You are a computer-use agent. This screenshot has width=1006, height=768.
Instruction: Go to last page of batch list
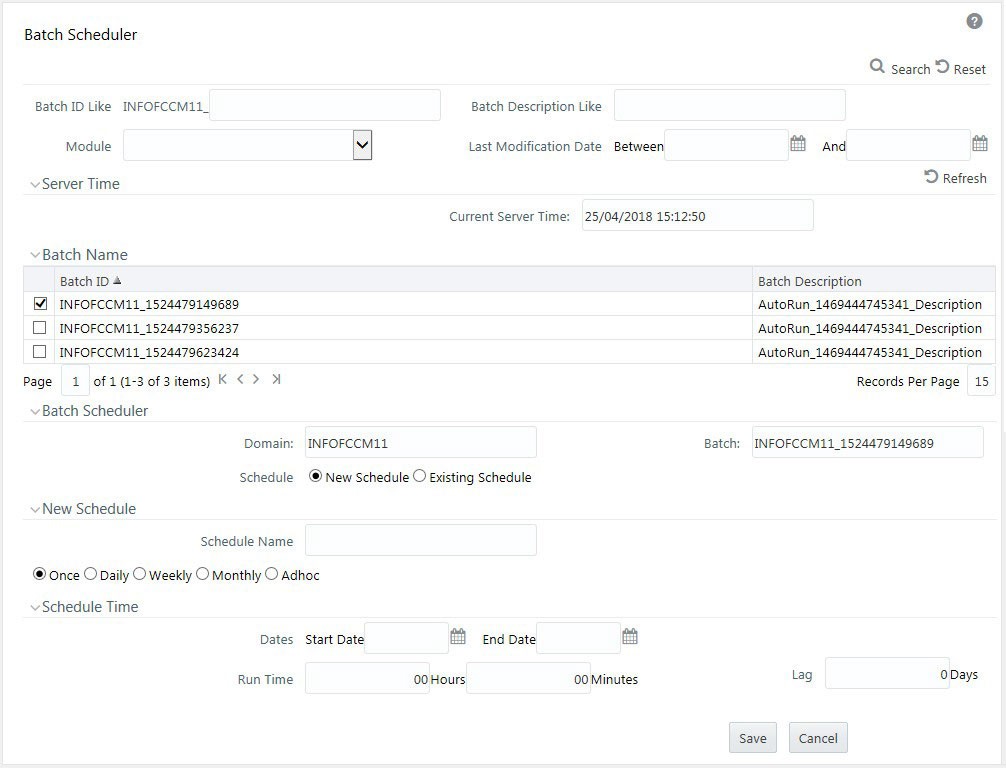point(276,379)
